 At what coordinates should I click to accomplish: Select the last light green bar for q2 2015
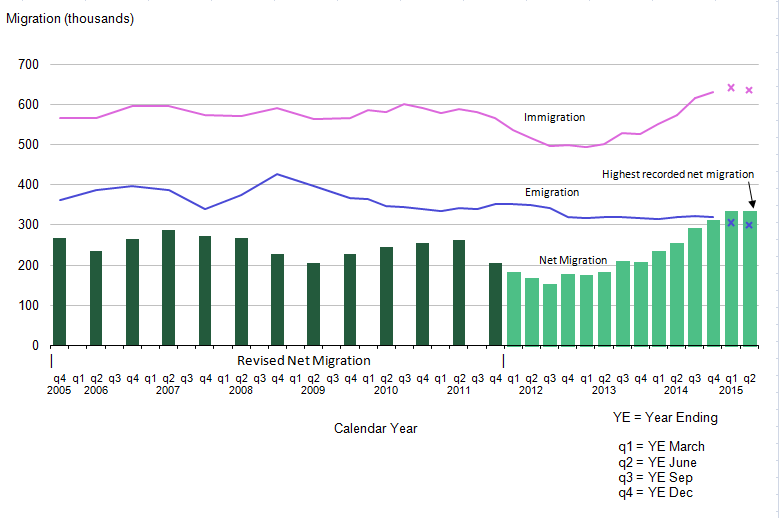[750, 278]
